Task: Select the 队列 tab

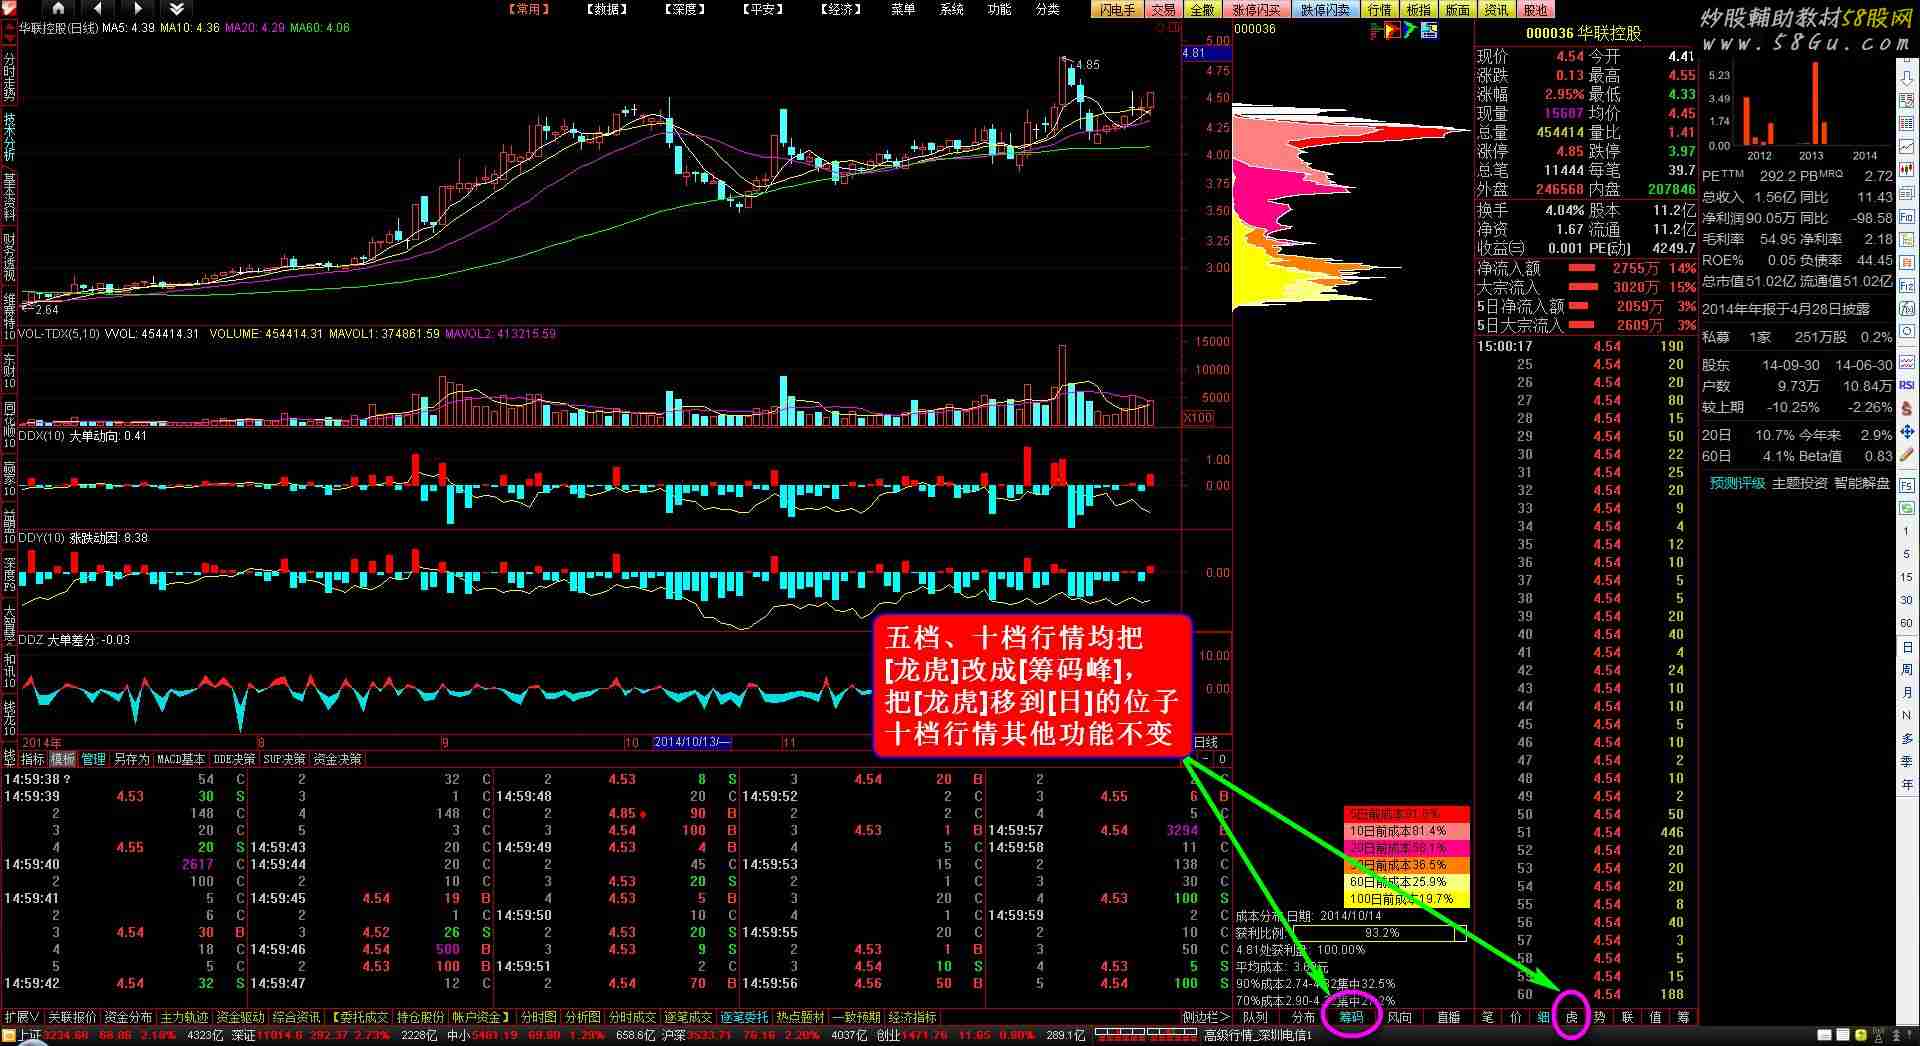Action: (x=1255, y=1017)
